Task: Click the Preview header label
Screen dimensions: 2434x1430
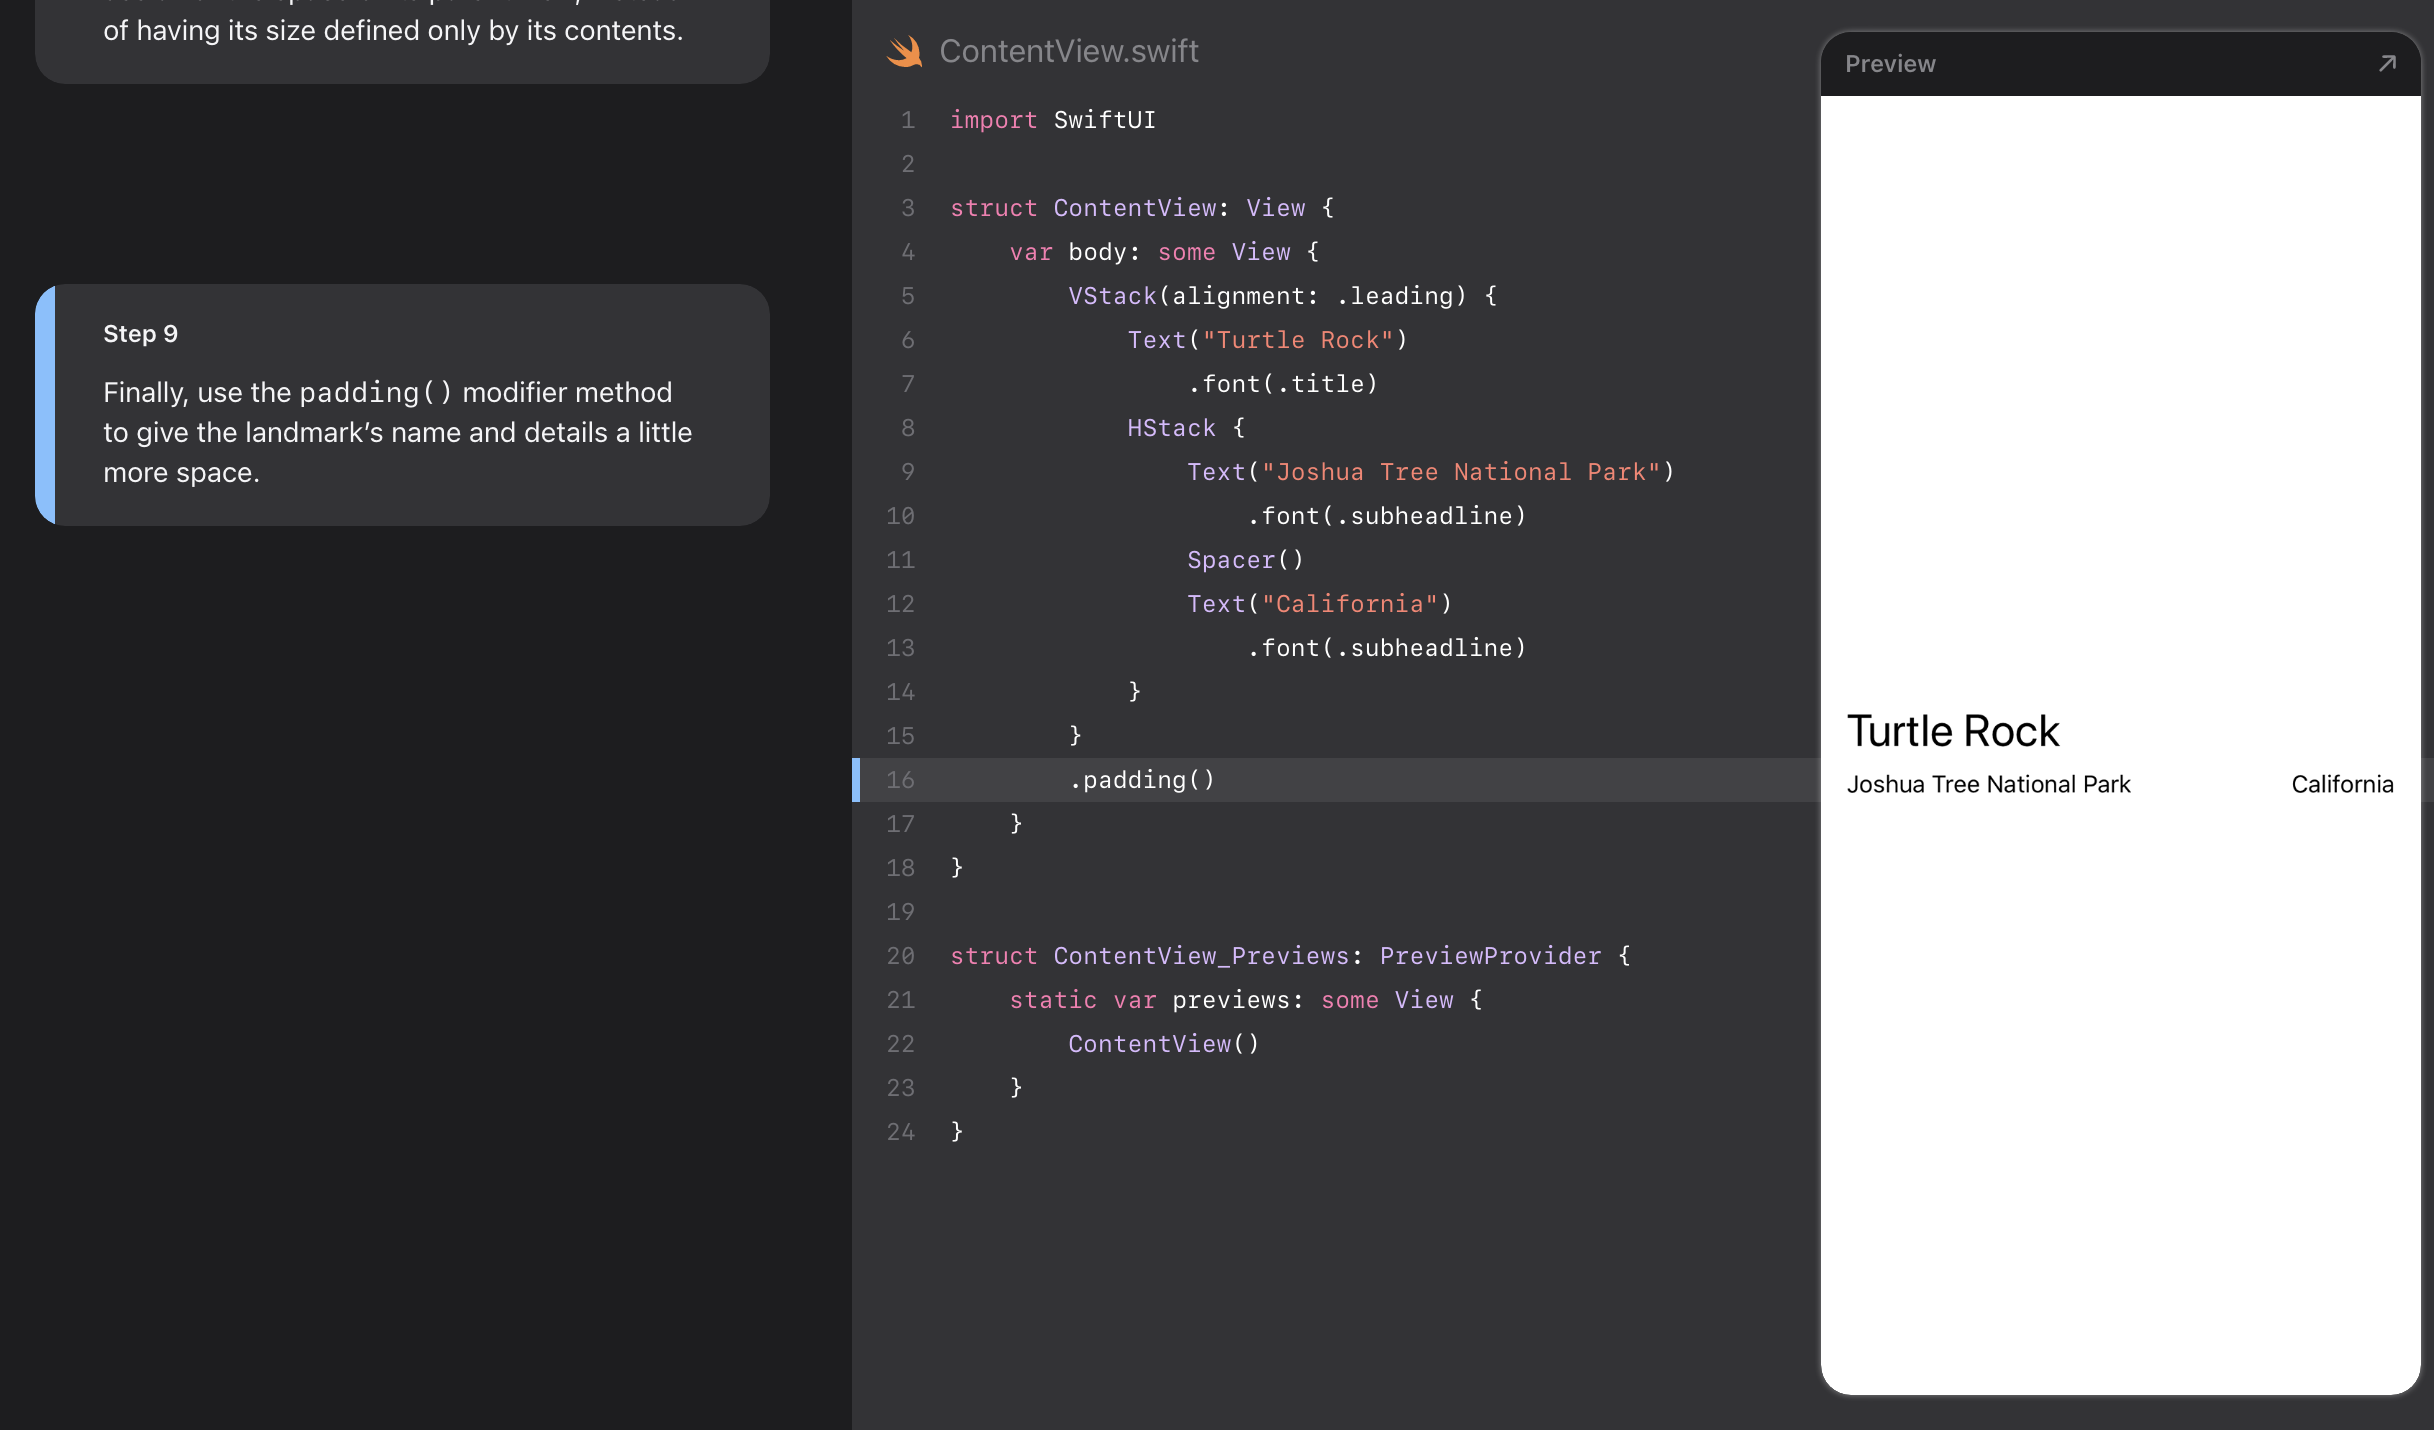Action: click(1889, 64)
